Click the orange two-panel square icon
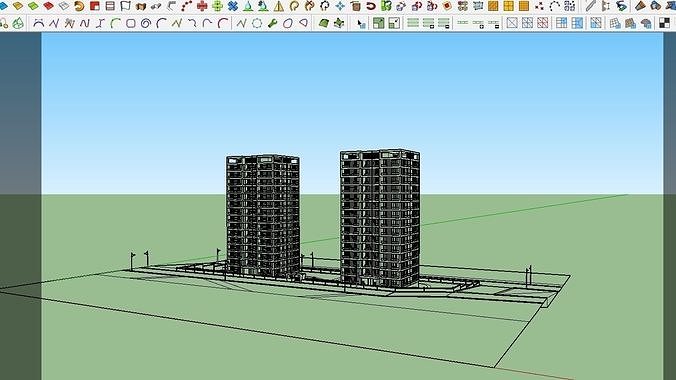676x380 pixels. 493,6
